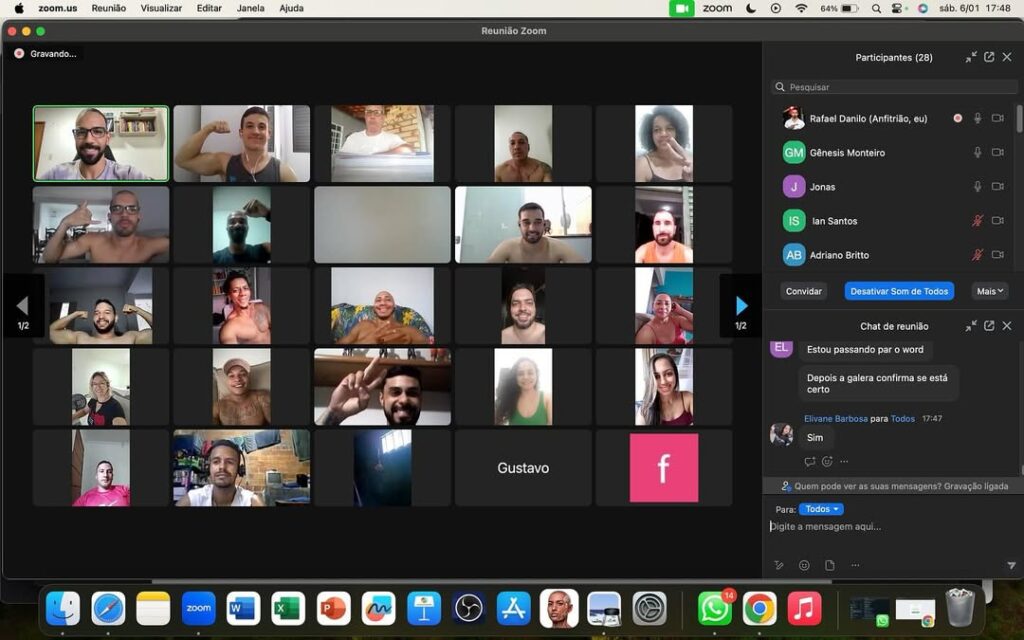
Task: Pop out the Chat de reunião panel
Action: 989,326
